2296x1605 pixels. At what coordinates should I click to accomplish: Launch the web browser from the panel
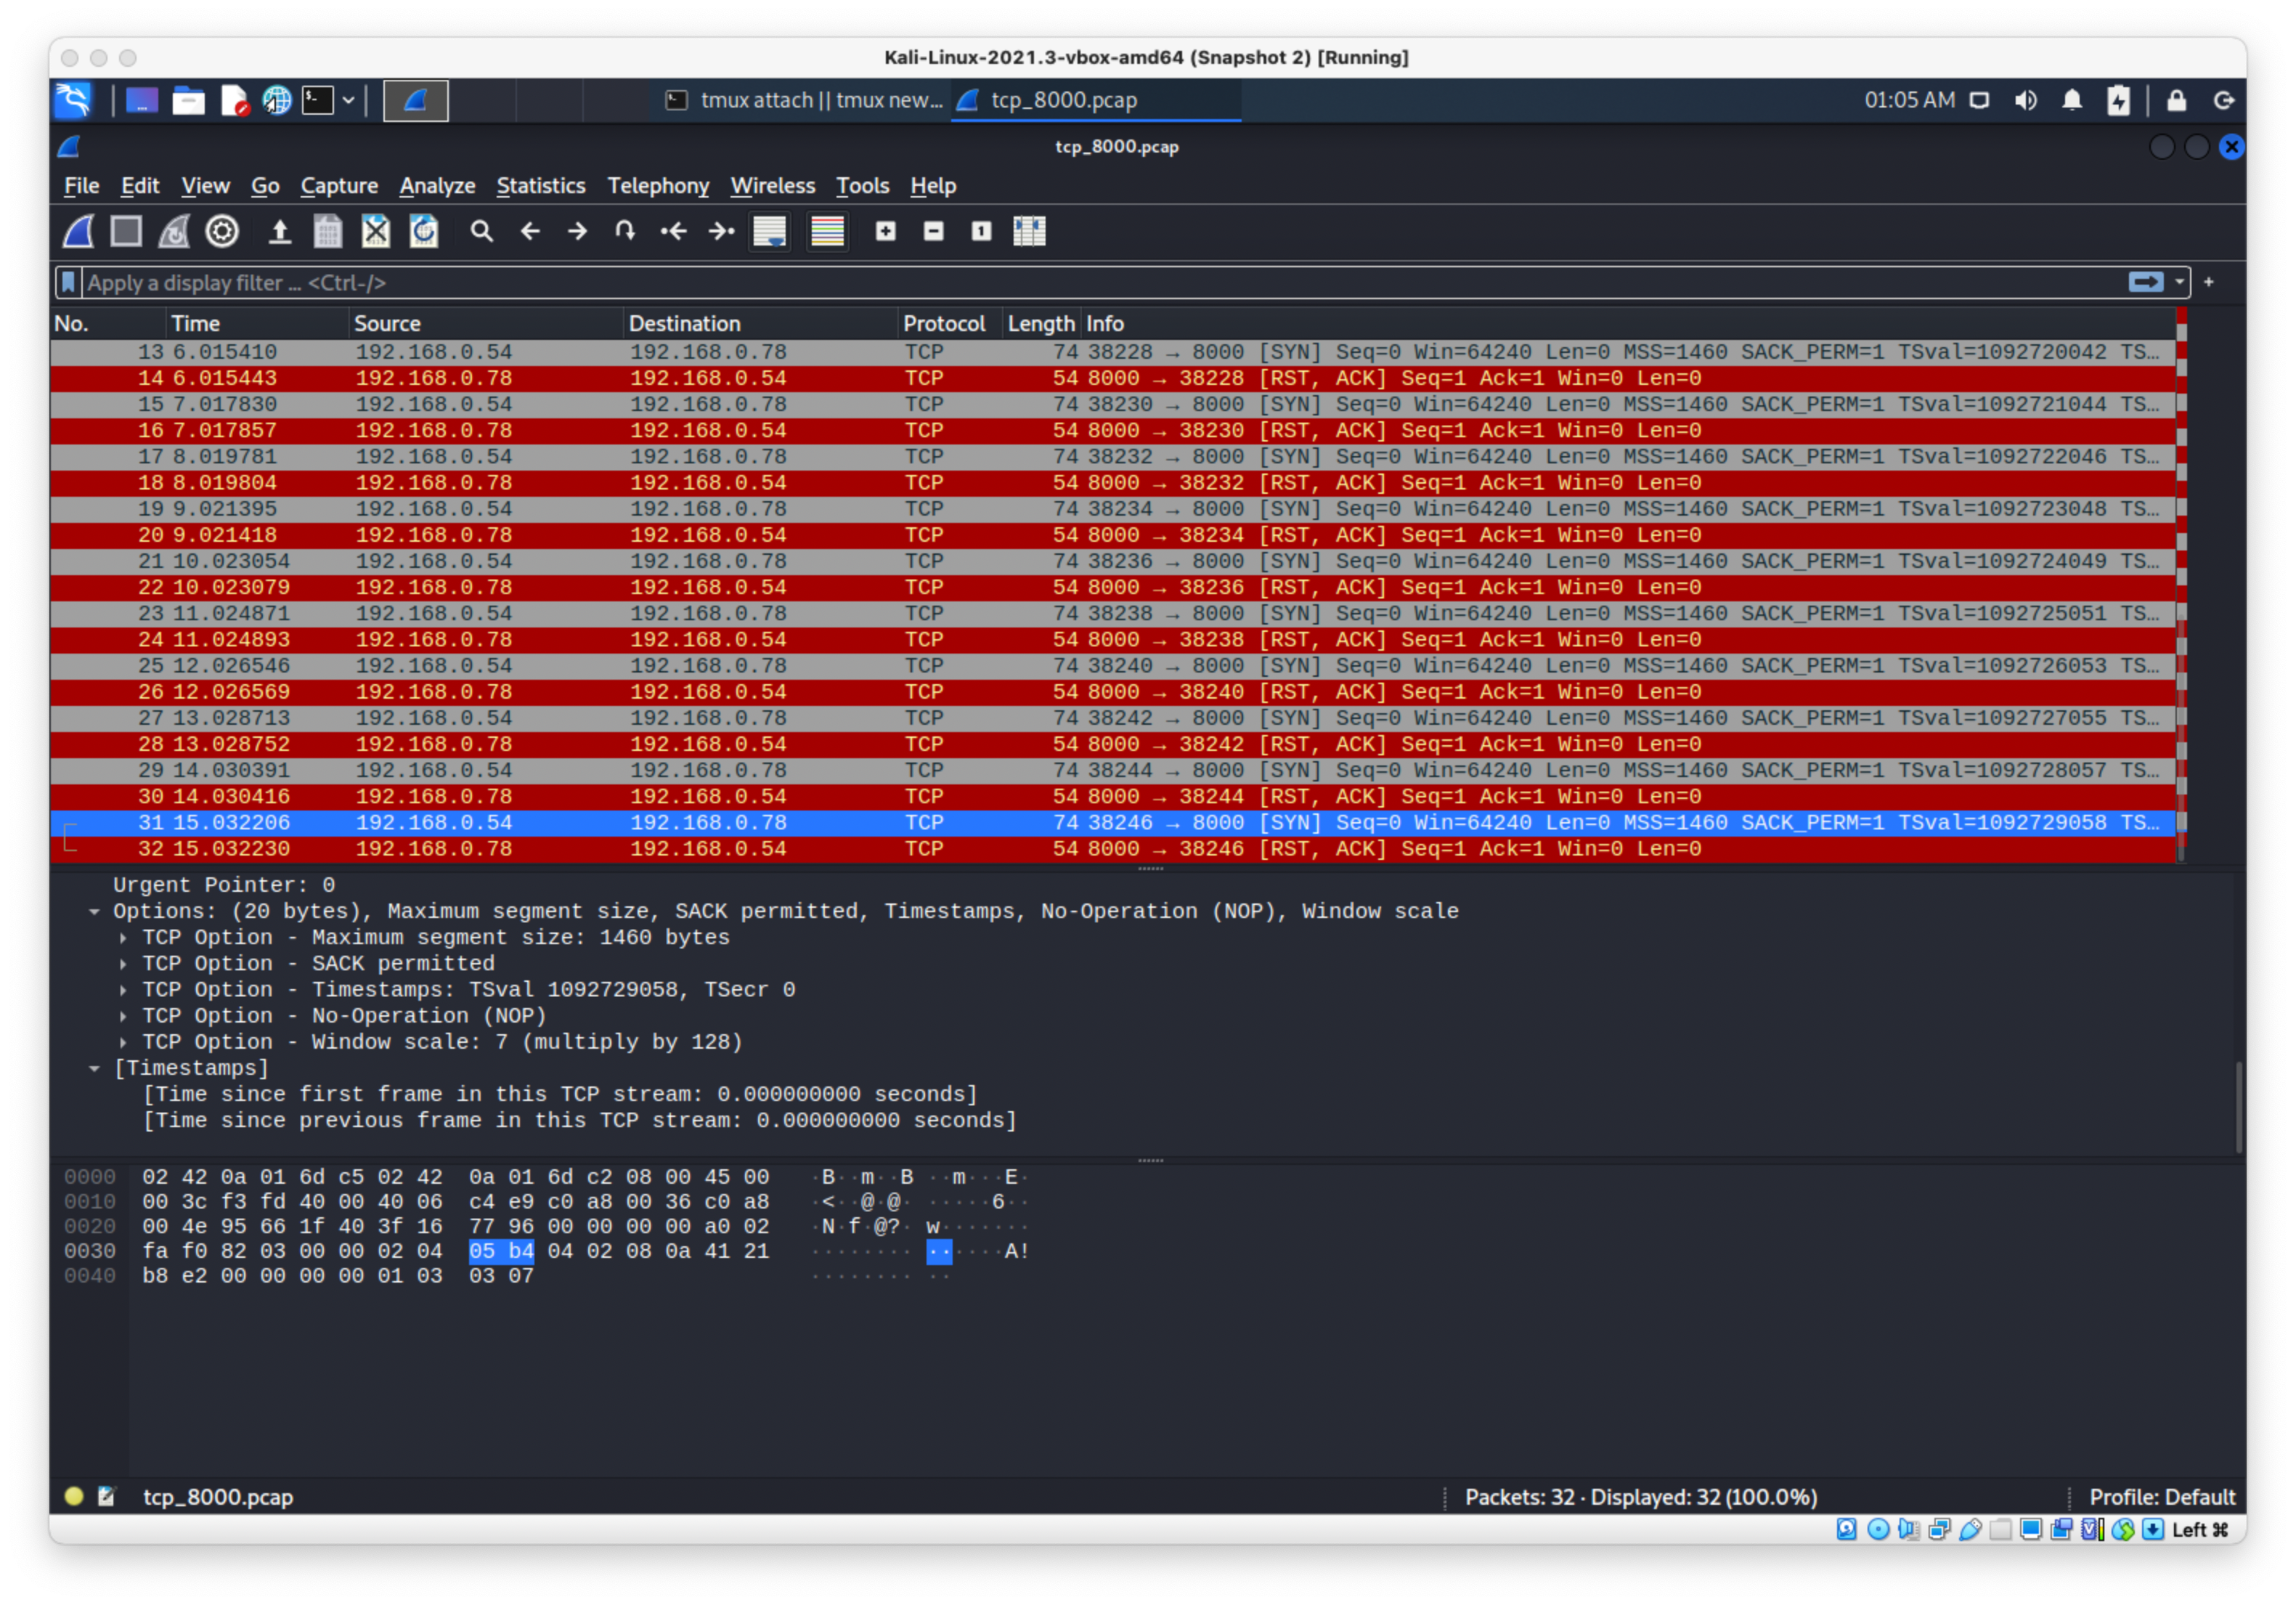click(x=276, y=100)
